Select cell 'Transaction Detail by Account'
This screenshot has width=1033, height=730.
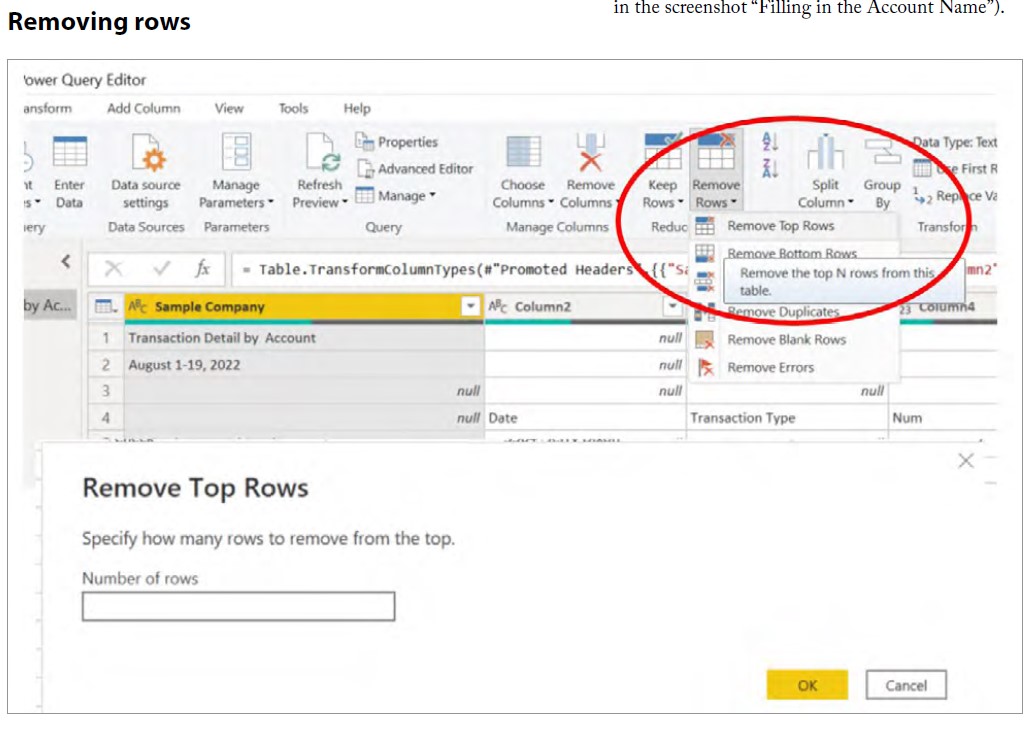304,338
